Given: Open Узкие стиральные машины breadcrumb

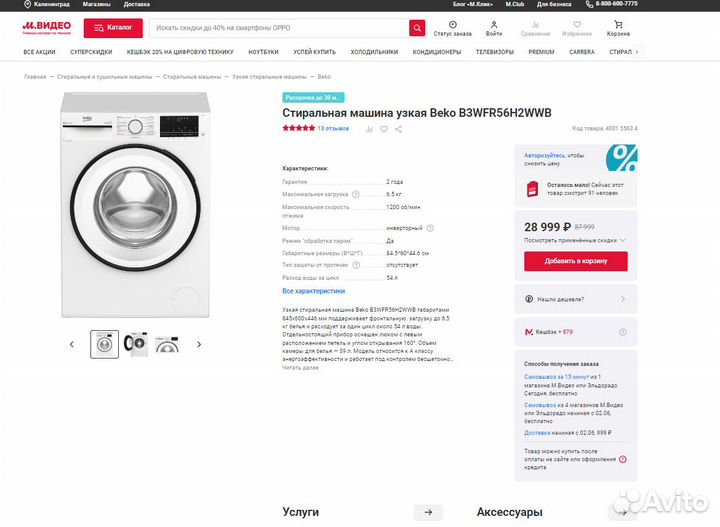Looking at the screenshot, I should coord(269,77).
